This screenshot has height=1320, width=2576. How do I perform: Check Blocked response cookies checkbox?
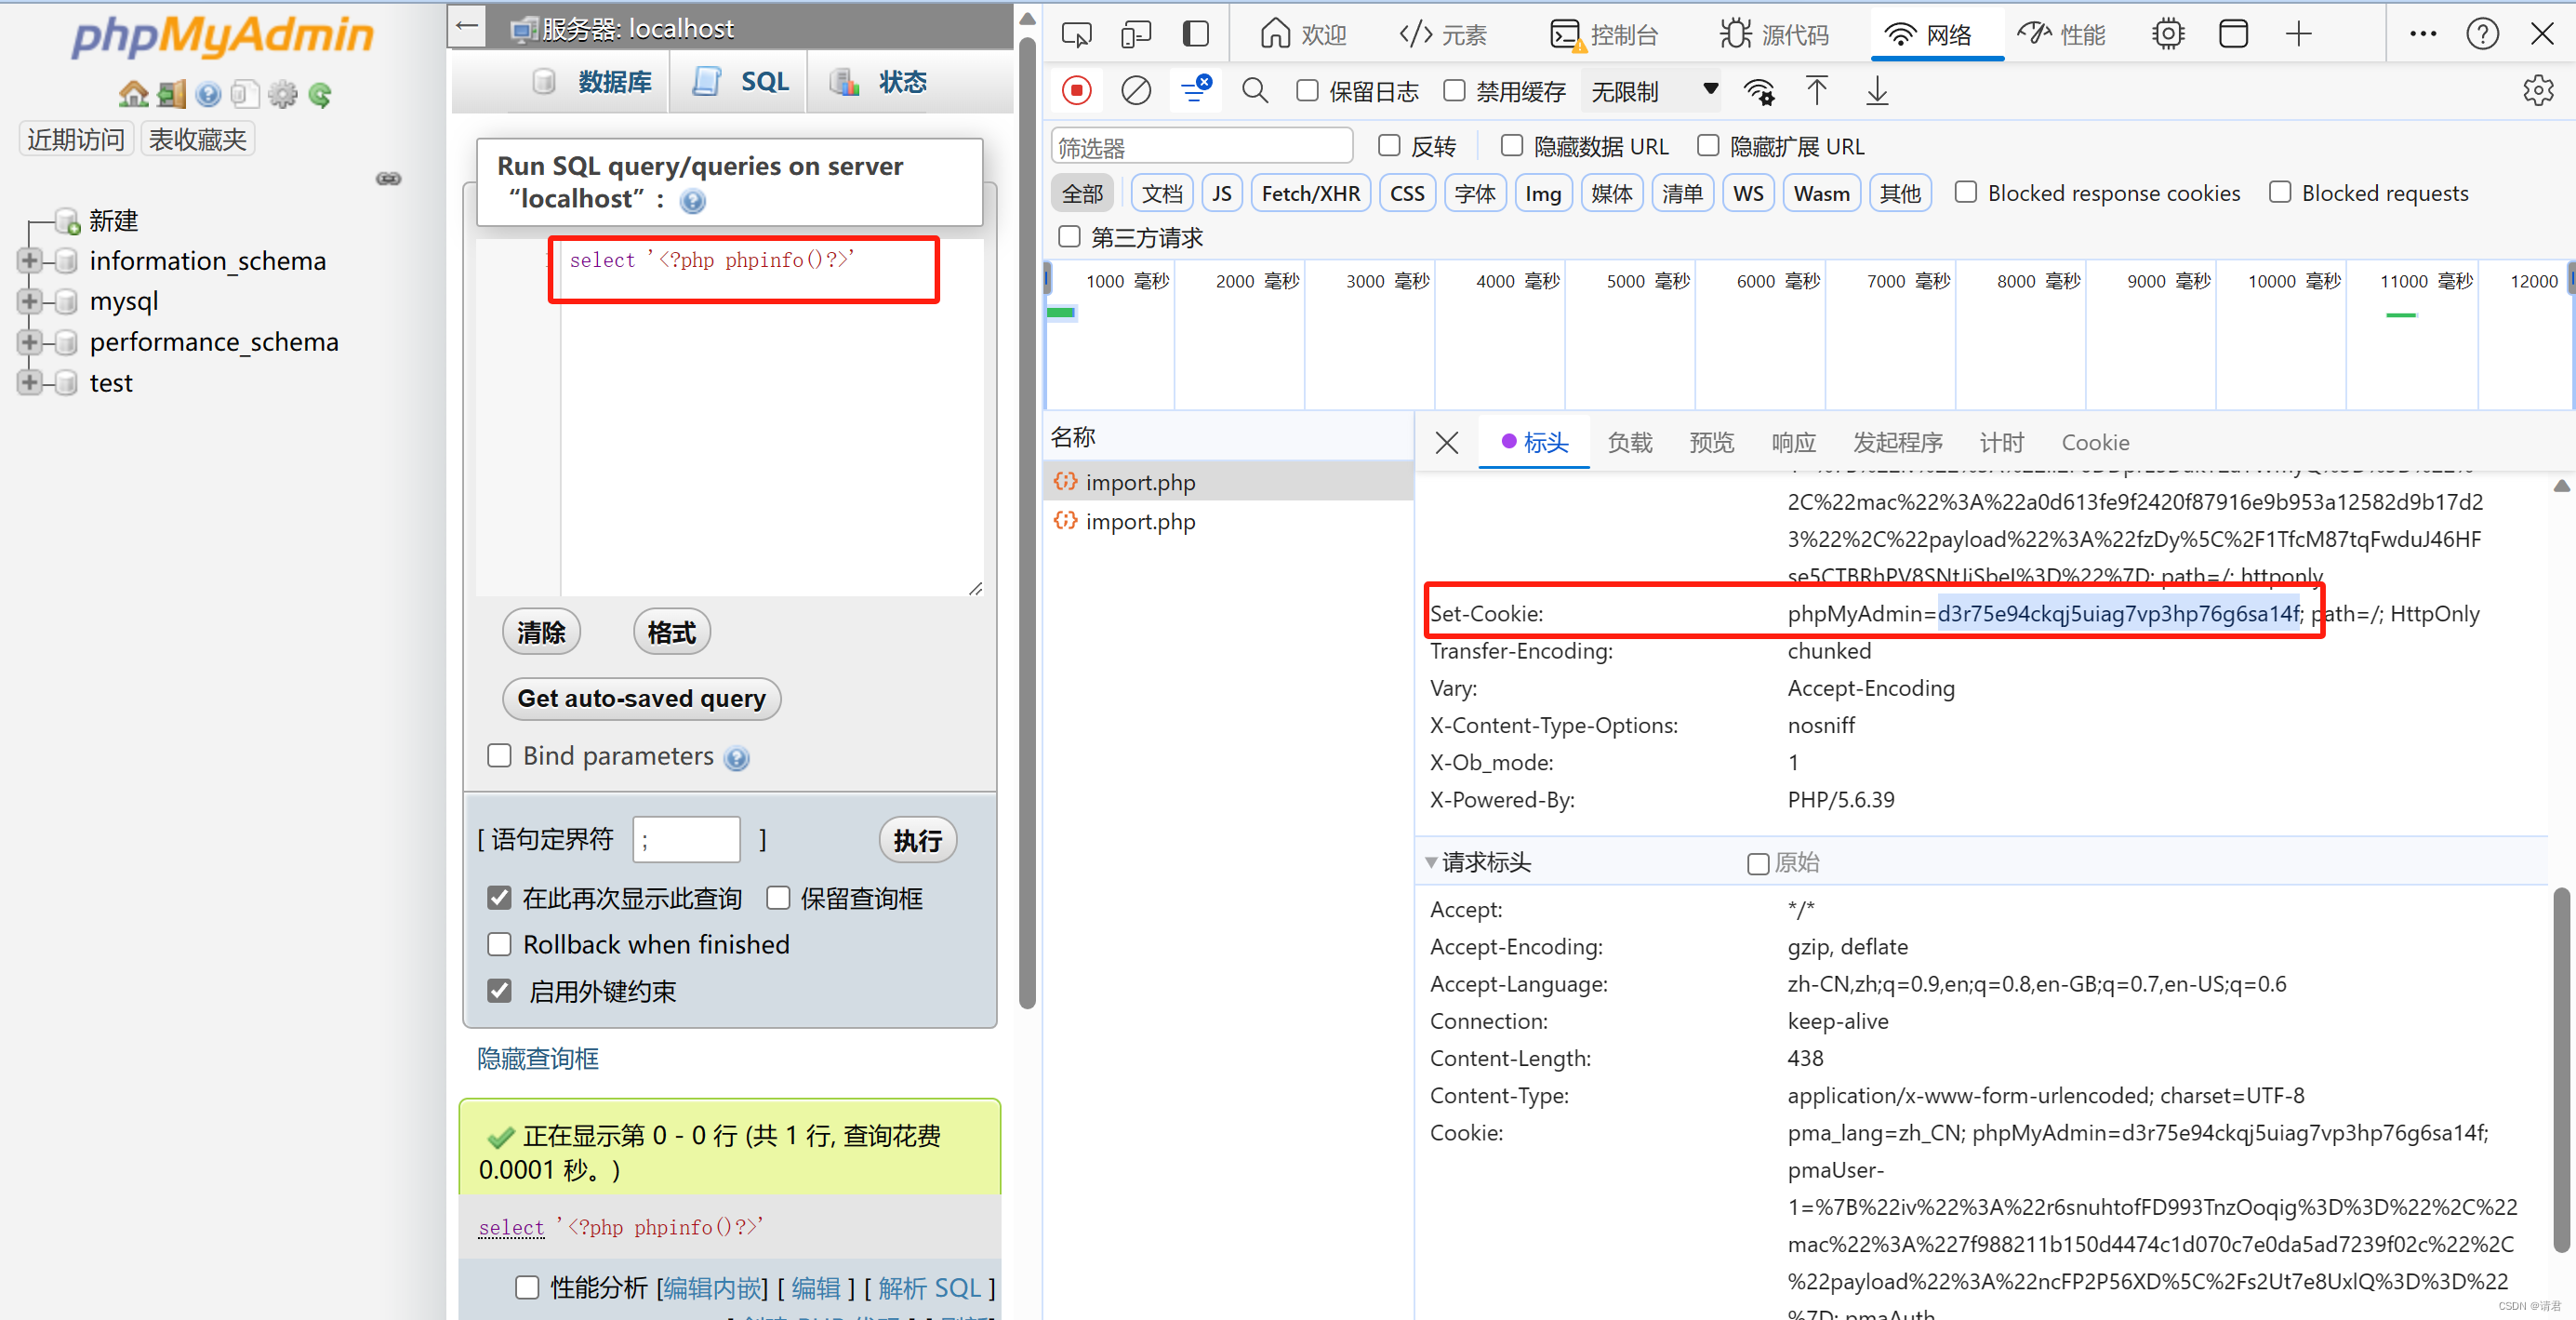click(1965, 192)
